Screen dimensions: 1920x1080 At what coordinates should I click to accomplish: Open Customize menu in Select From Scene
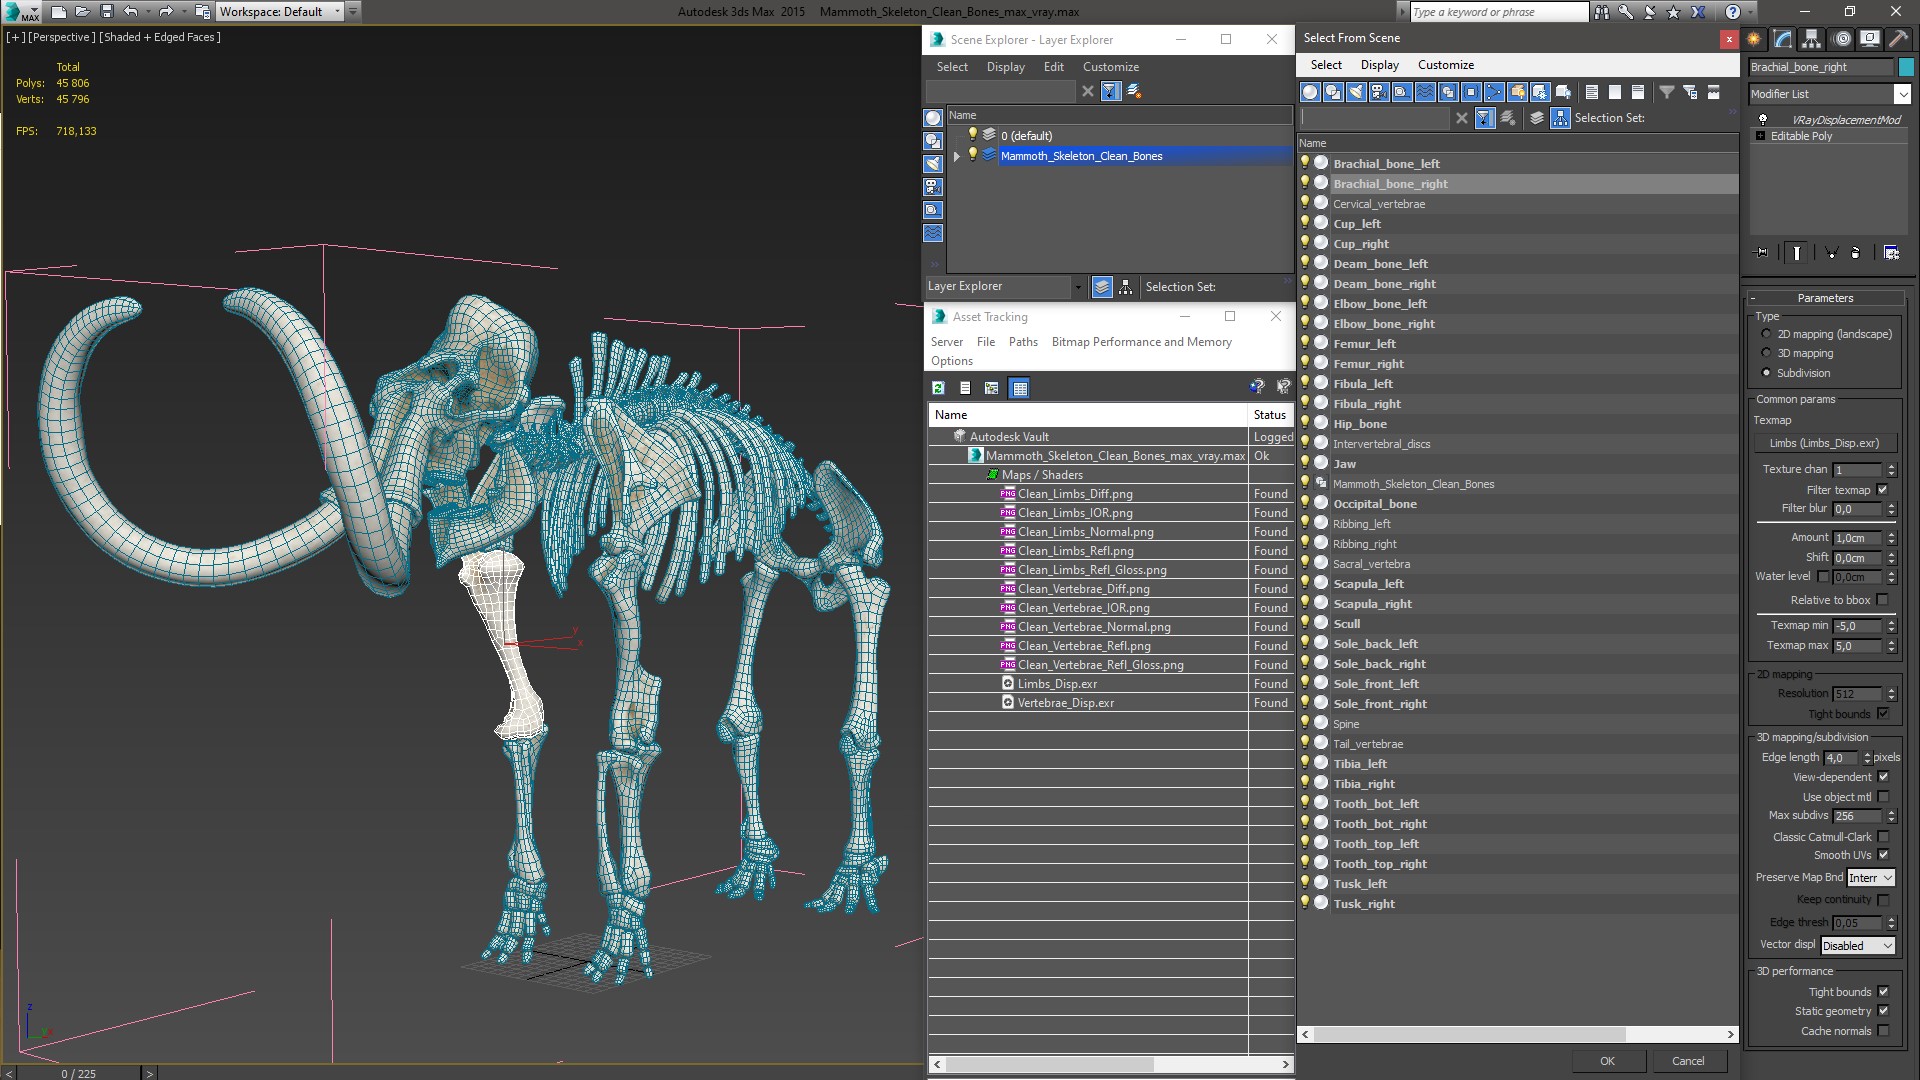pyautogui.click(x=1445, y=65)
